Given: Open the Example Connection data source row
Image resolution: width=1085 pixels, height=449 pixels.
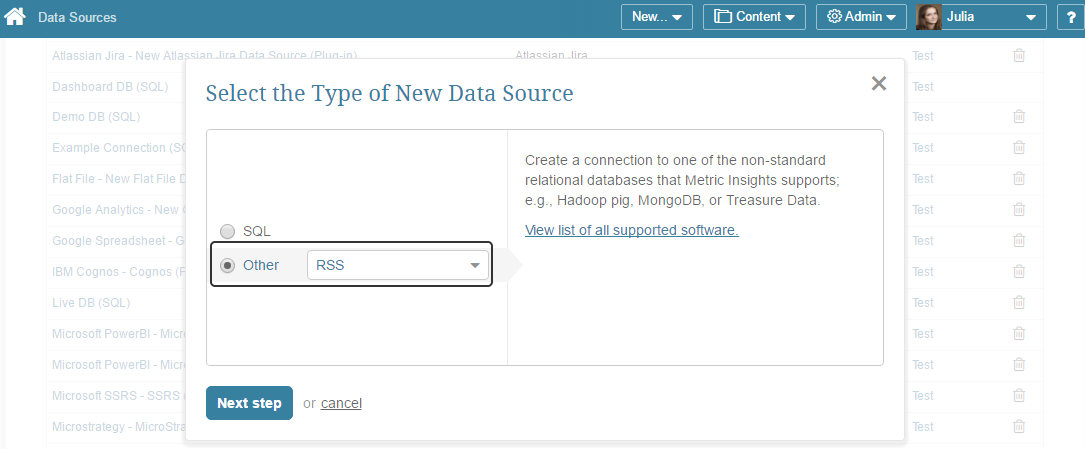Looking at the screenshot, I should (x=118, y=147).
